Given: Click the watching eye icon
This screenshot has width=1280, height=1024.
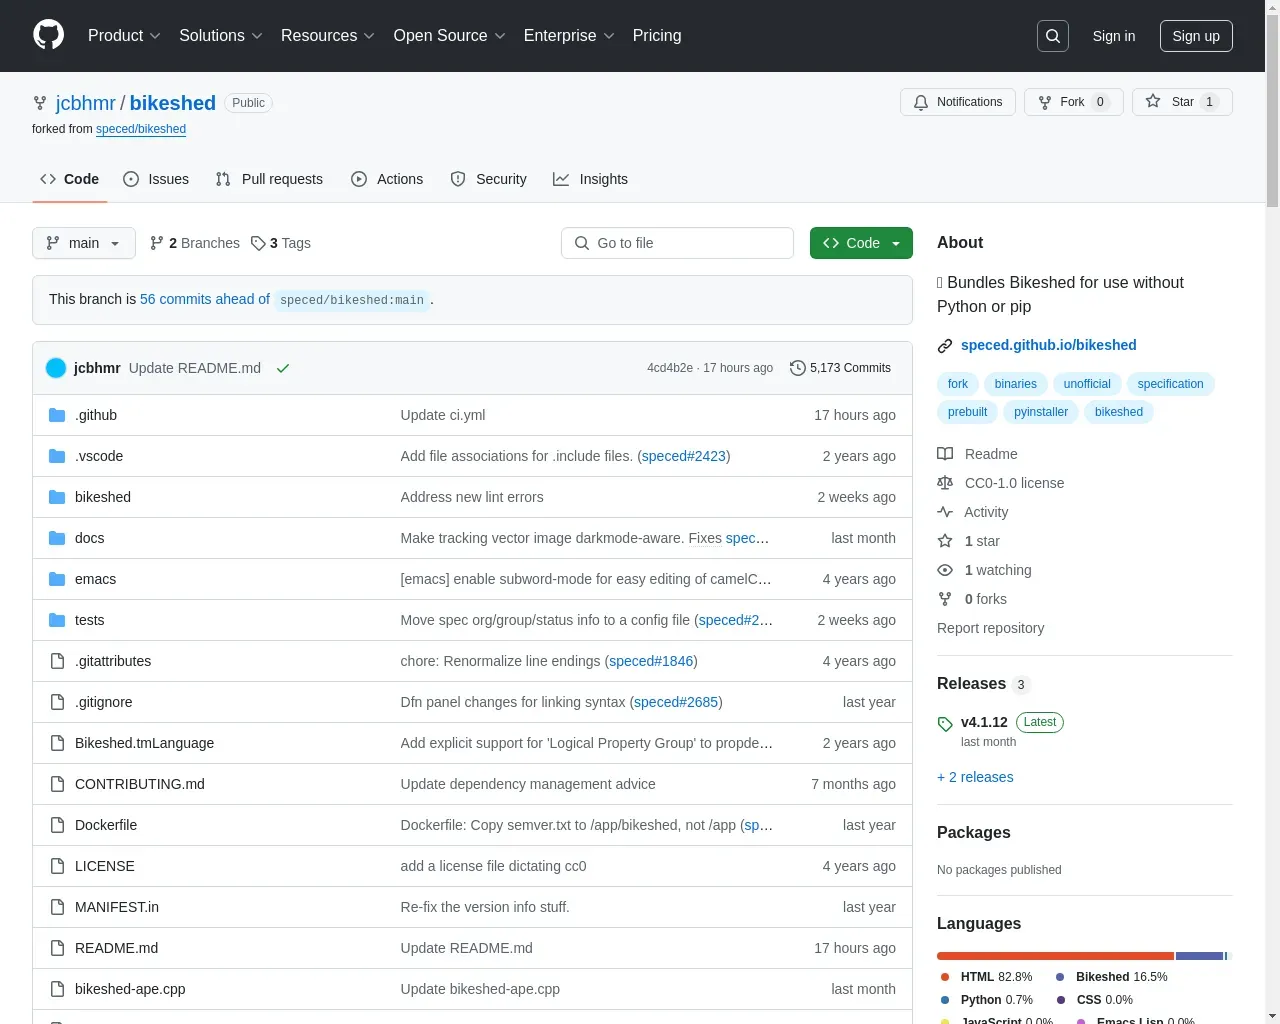Looking at the screenshot, I should click(945, 570).
